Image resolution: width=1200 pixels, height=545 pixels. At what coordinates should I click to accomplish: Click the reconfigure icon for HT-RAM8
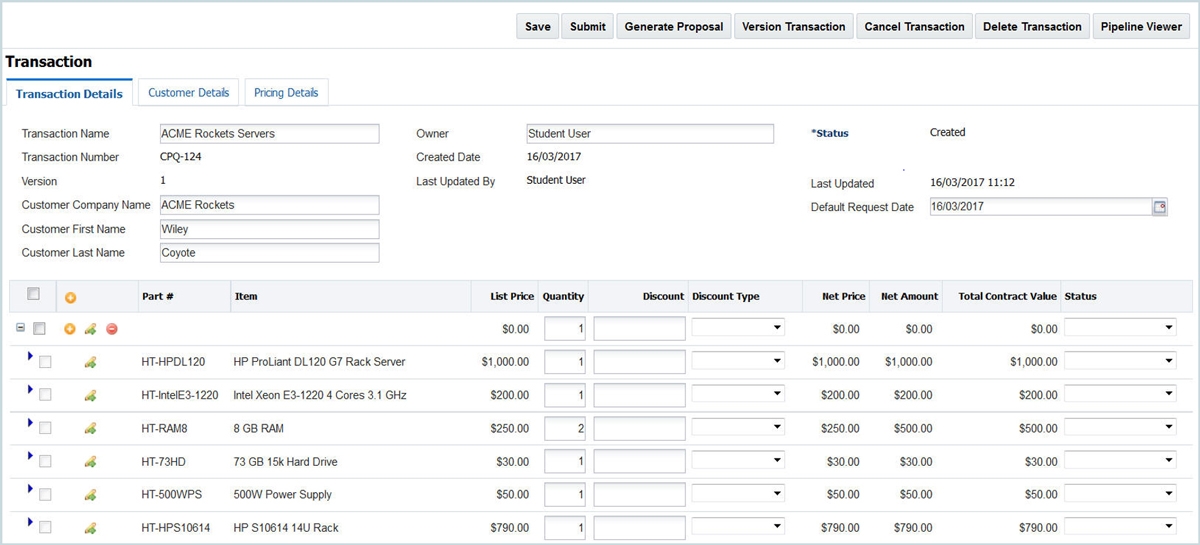tap(90, 428)
